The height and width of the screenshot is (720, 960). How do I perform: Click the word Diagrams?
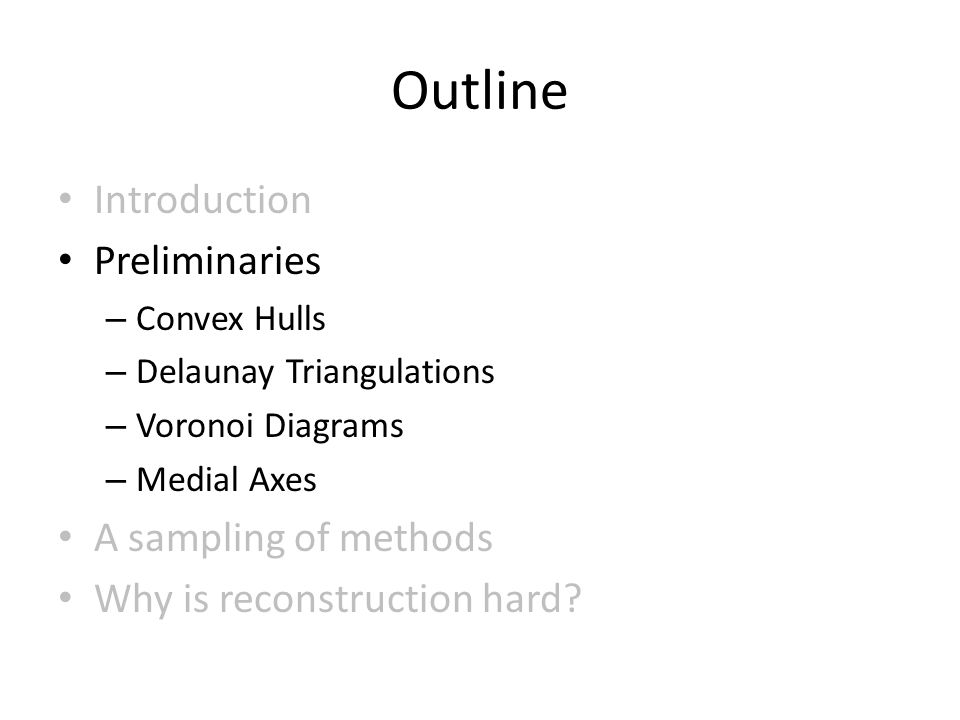coord(334,426)
